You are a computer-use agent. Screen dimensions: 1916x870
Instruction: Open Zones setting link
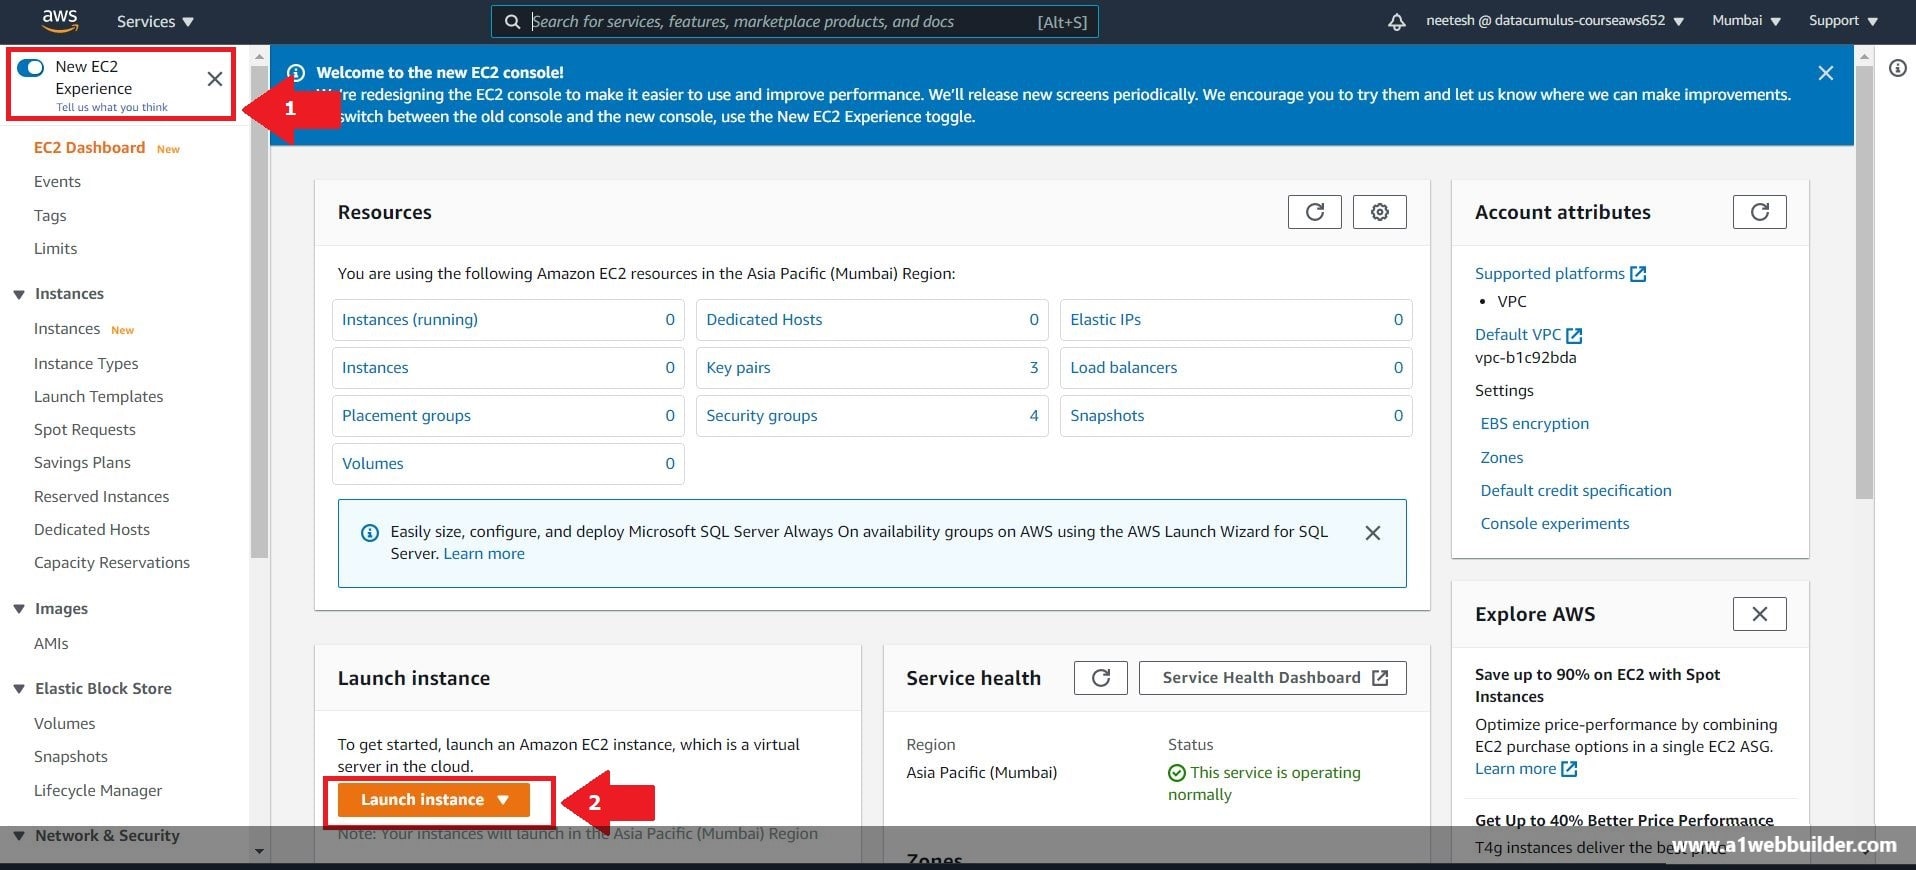1501,458
